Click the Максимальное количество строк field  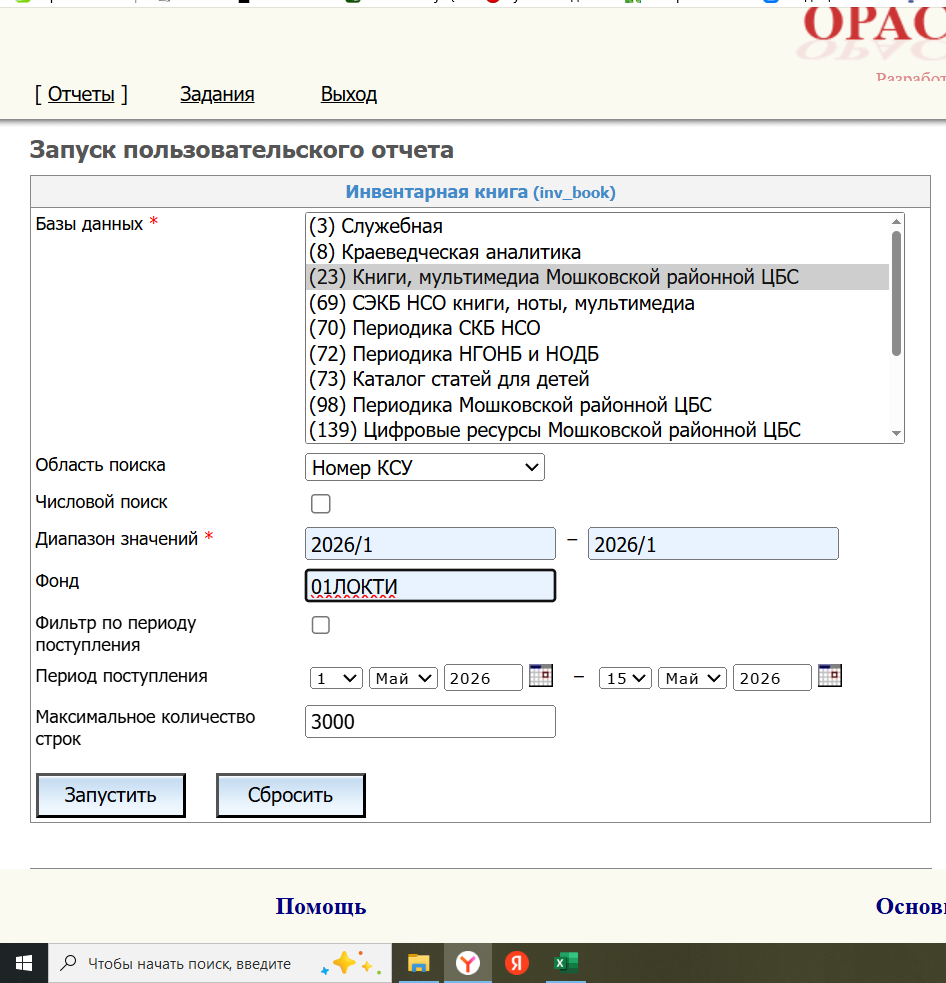point(430,721)
